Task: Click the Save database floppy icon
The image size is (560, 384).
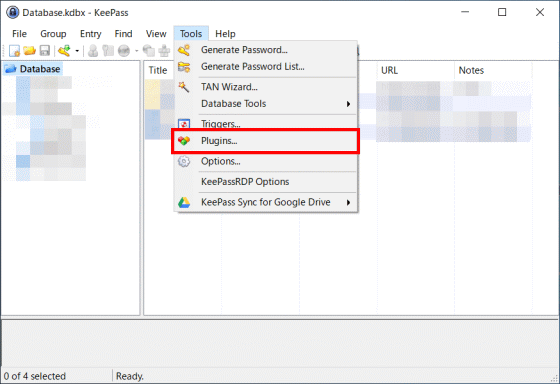Action: (45, 51)
